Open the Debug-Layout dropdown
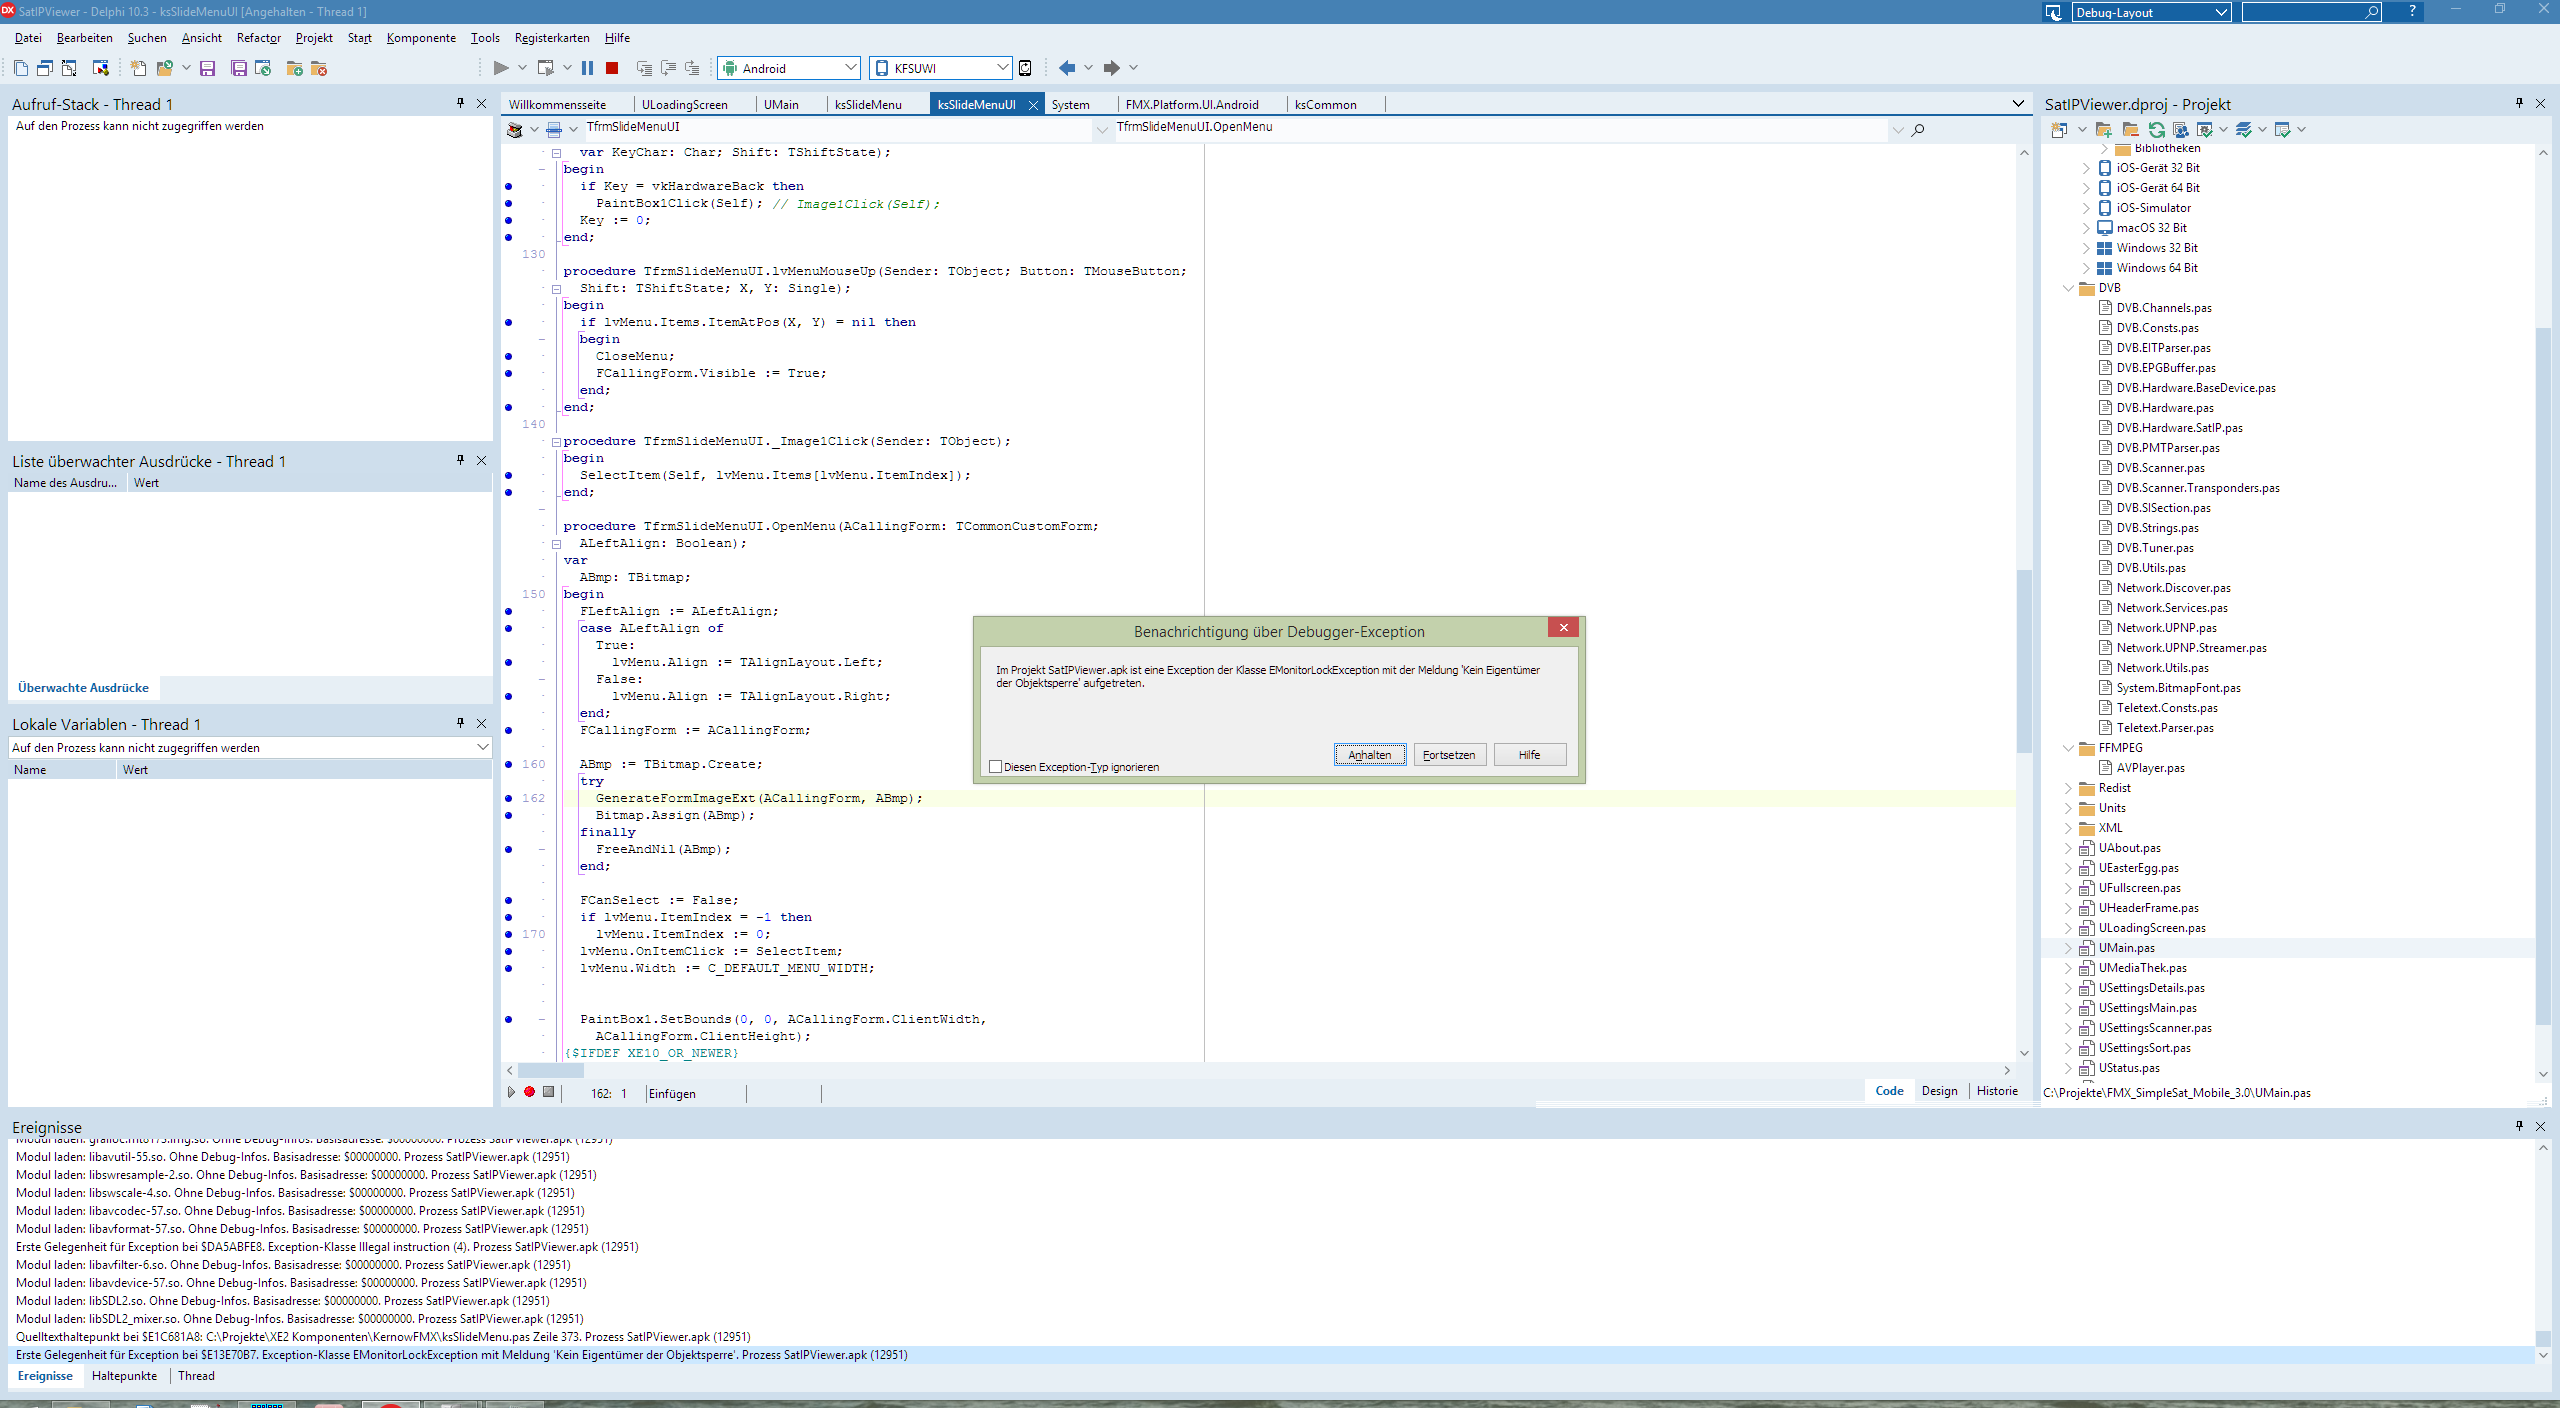This screenshot has height=1408, width=2560. point(2222,12)
